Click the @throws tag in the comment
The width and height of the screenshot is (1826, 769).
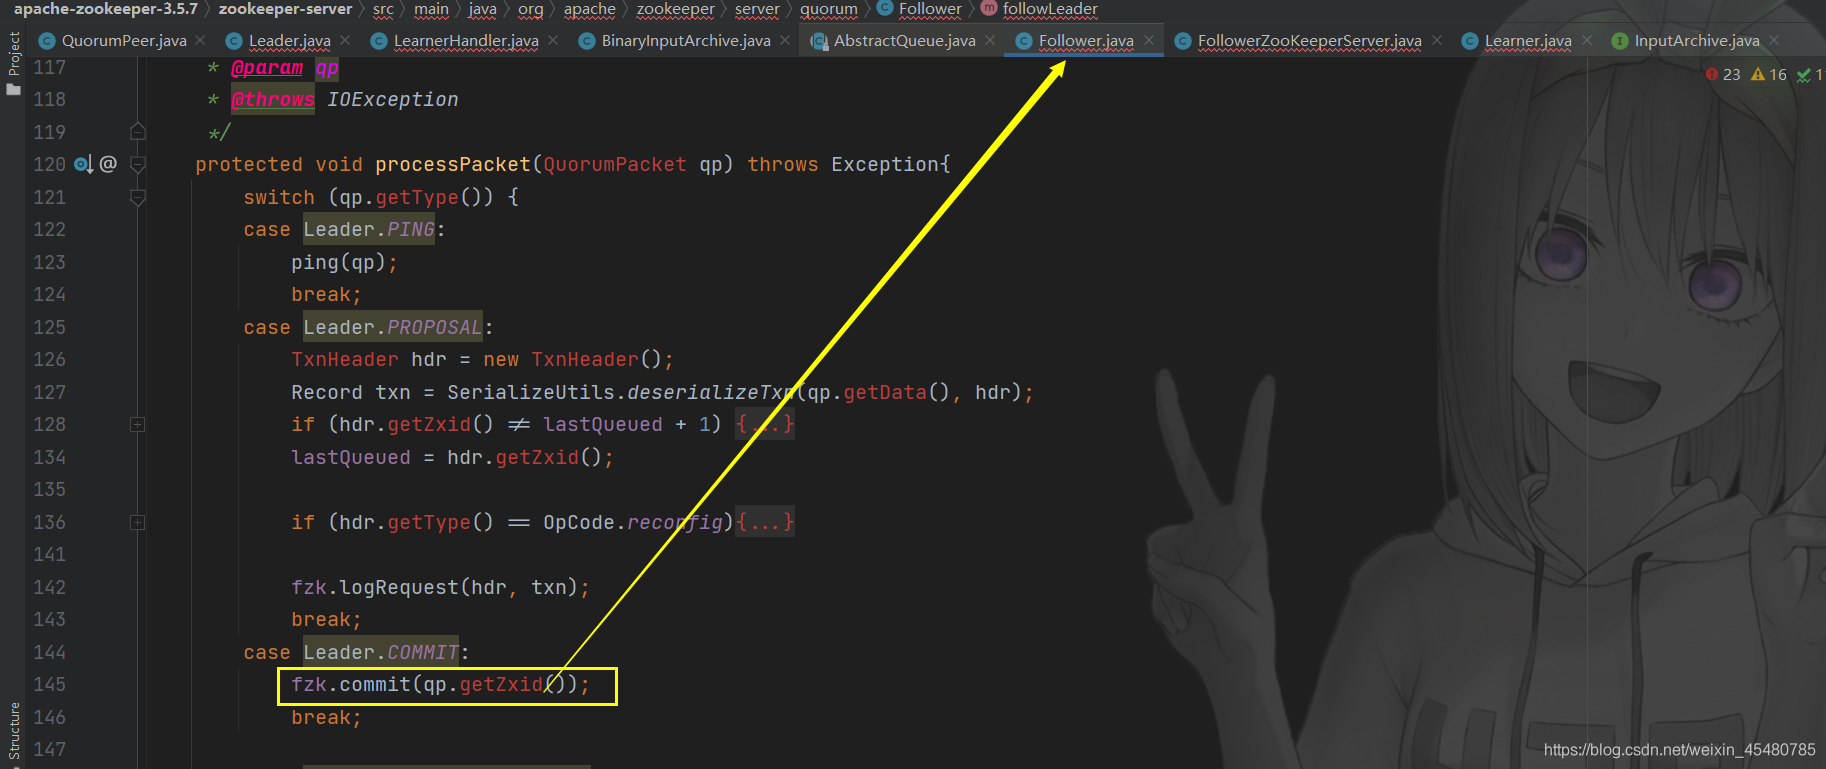[273, 99]
